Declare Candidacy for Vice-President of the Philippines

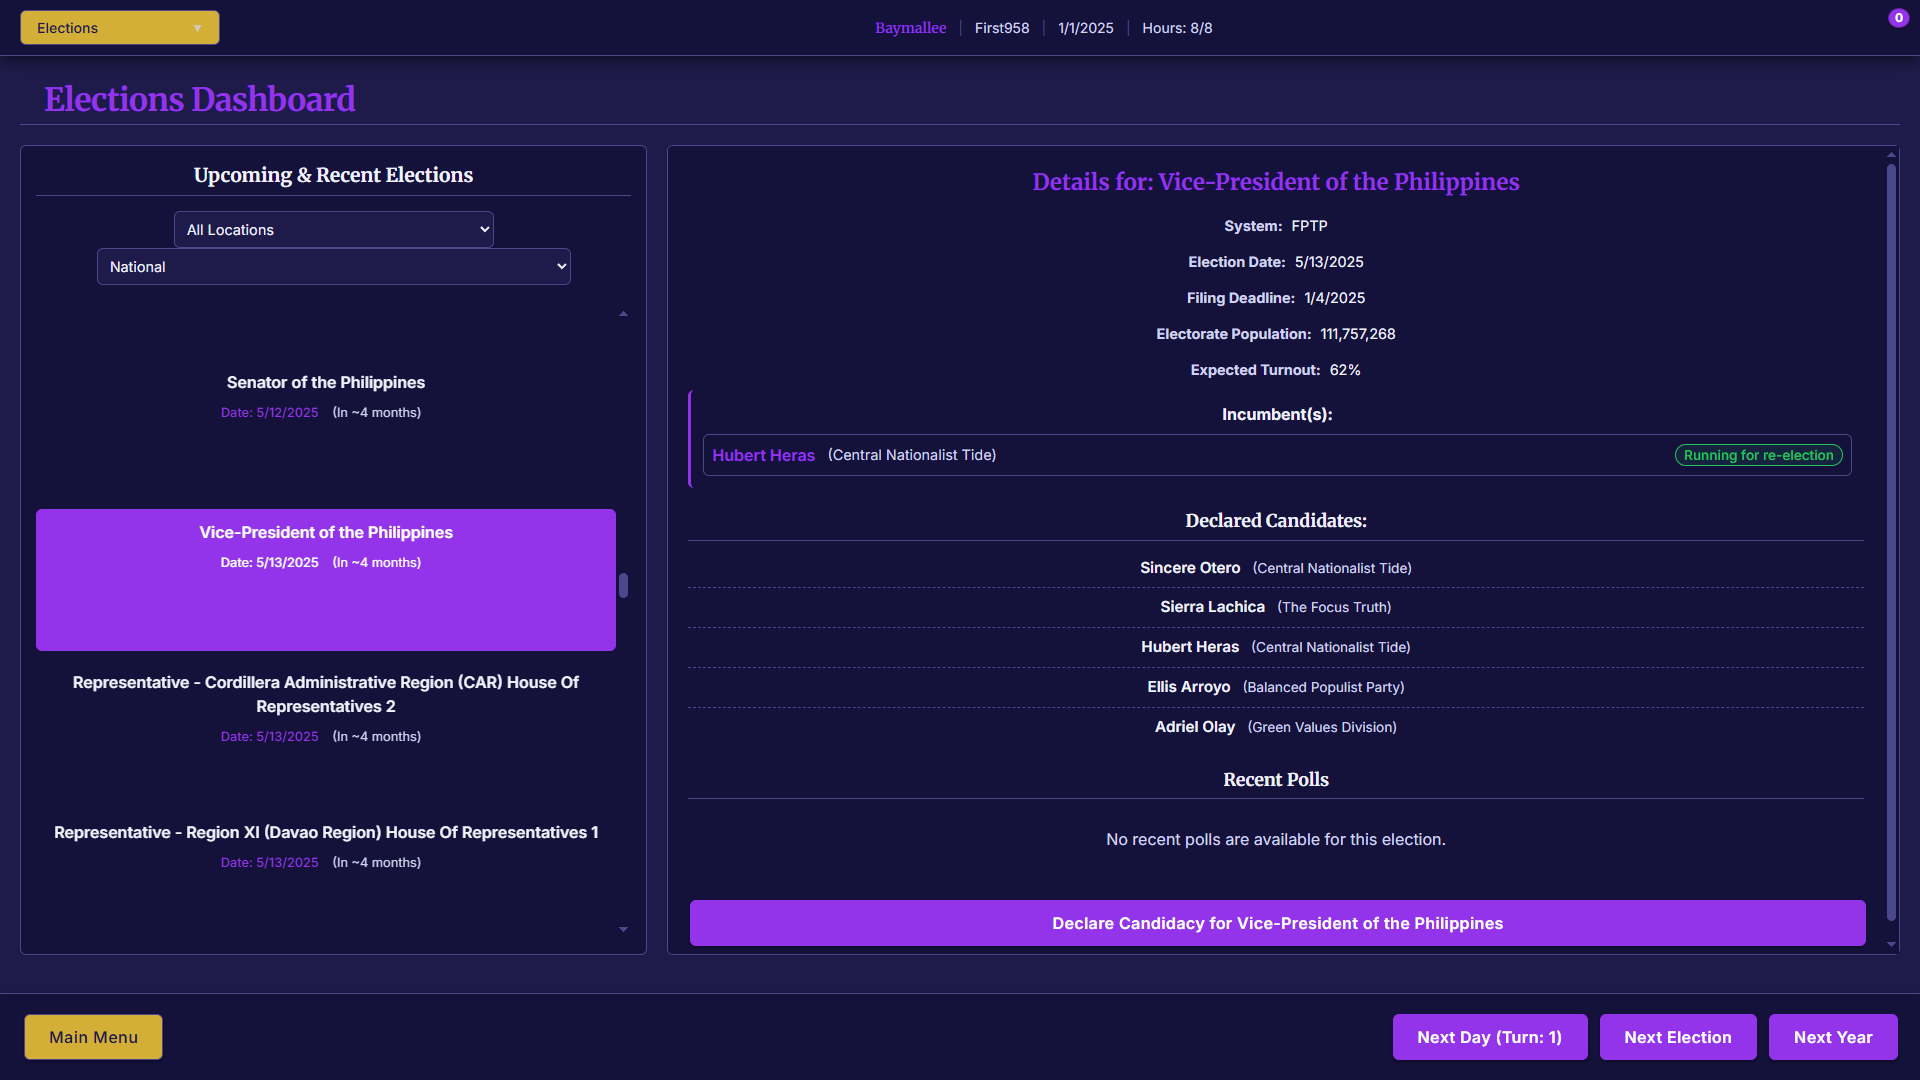pos(1276,923)
